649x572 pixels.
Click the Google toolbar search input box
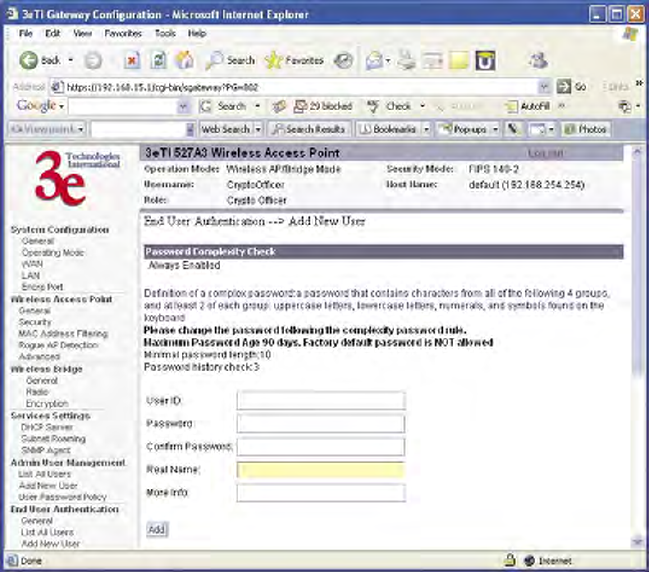coord(123,107)
